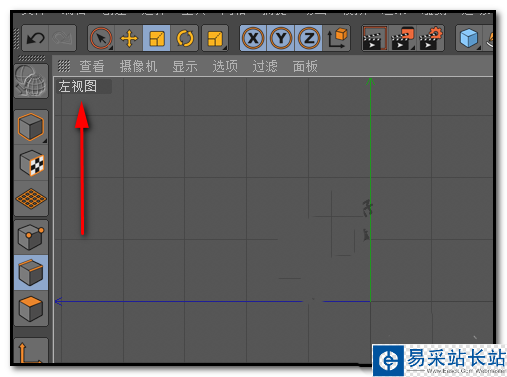
Task: Click the globe icon in the left palette
Action: 31,81
